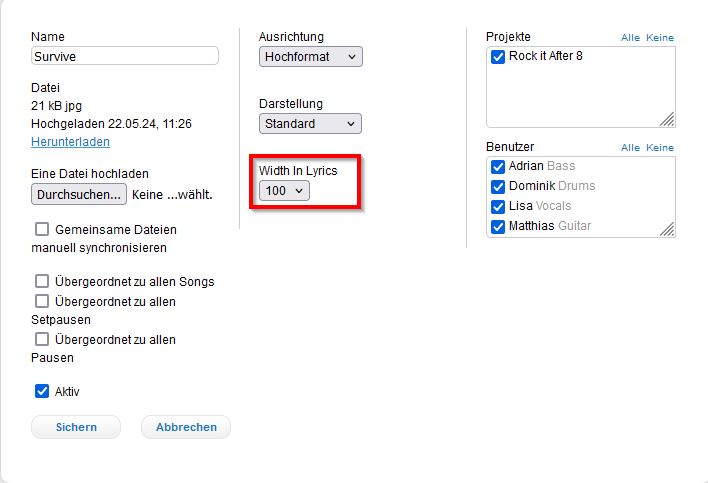This screenshot has width=708, height=483.
Task: Uncheck user Dominik Drums
Action: click(498, 186)
